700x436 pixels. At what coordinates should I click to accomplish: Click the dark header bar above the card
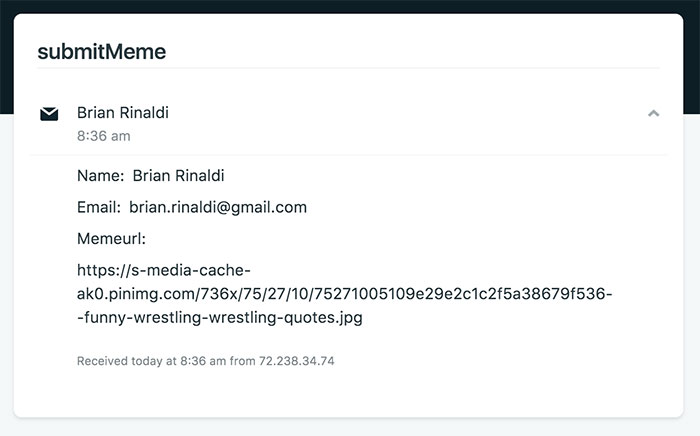point(350,6)
